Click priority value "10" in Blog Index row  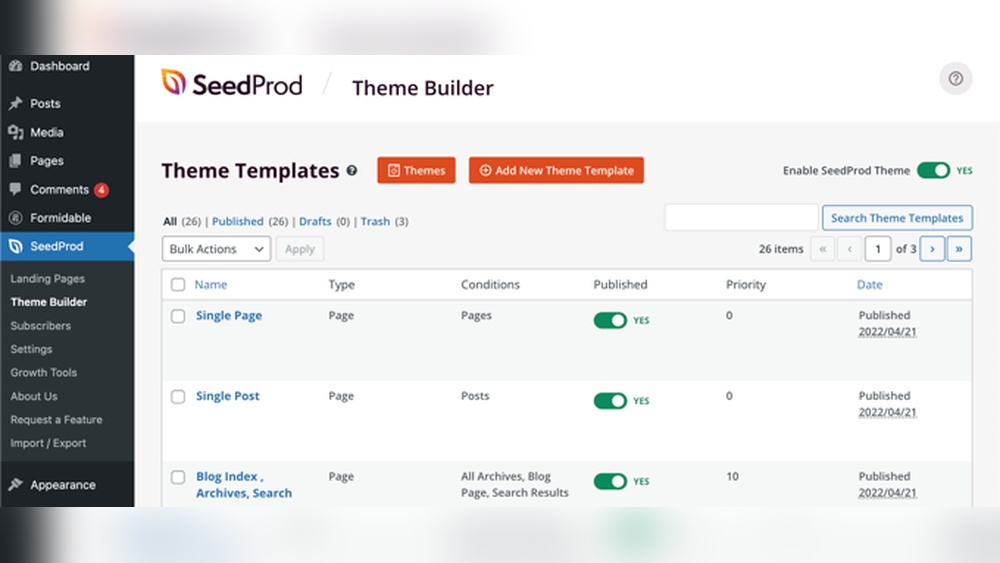click(x=732, y=476)
